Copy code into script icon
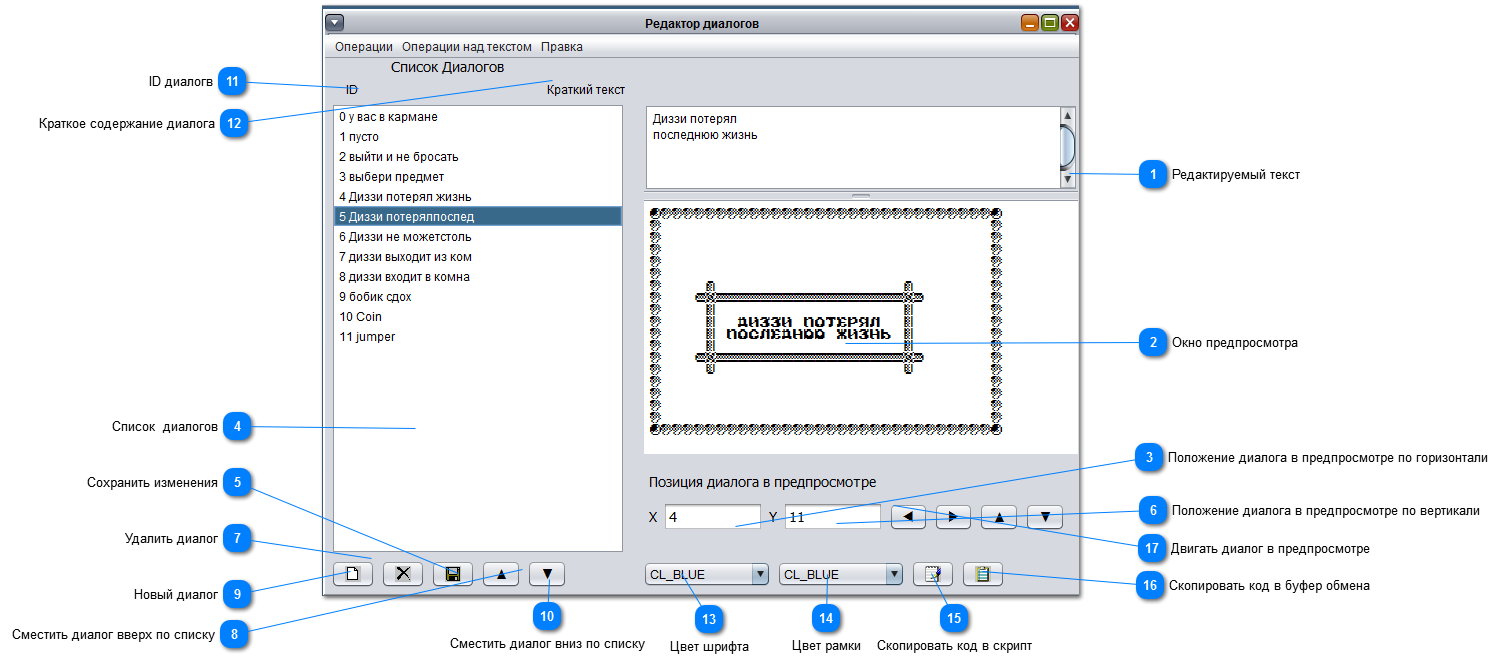 pyautogui.click(x=933, y=574)
